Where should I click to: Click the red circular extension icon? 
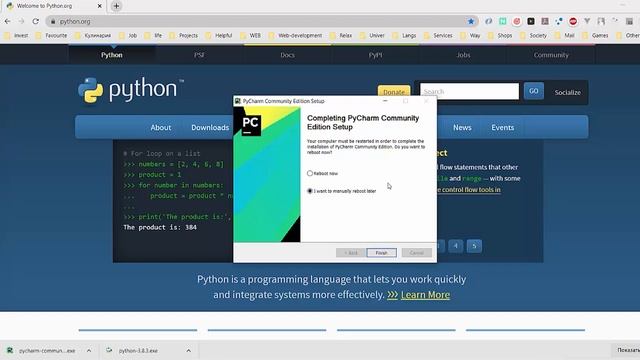tap(517, 21)
